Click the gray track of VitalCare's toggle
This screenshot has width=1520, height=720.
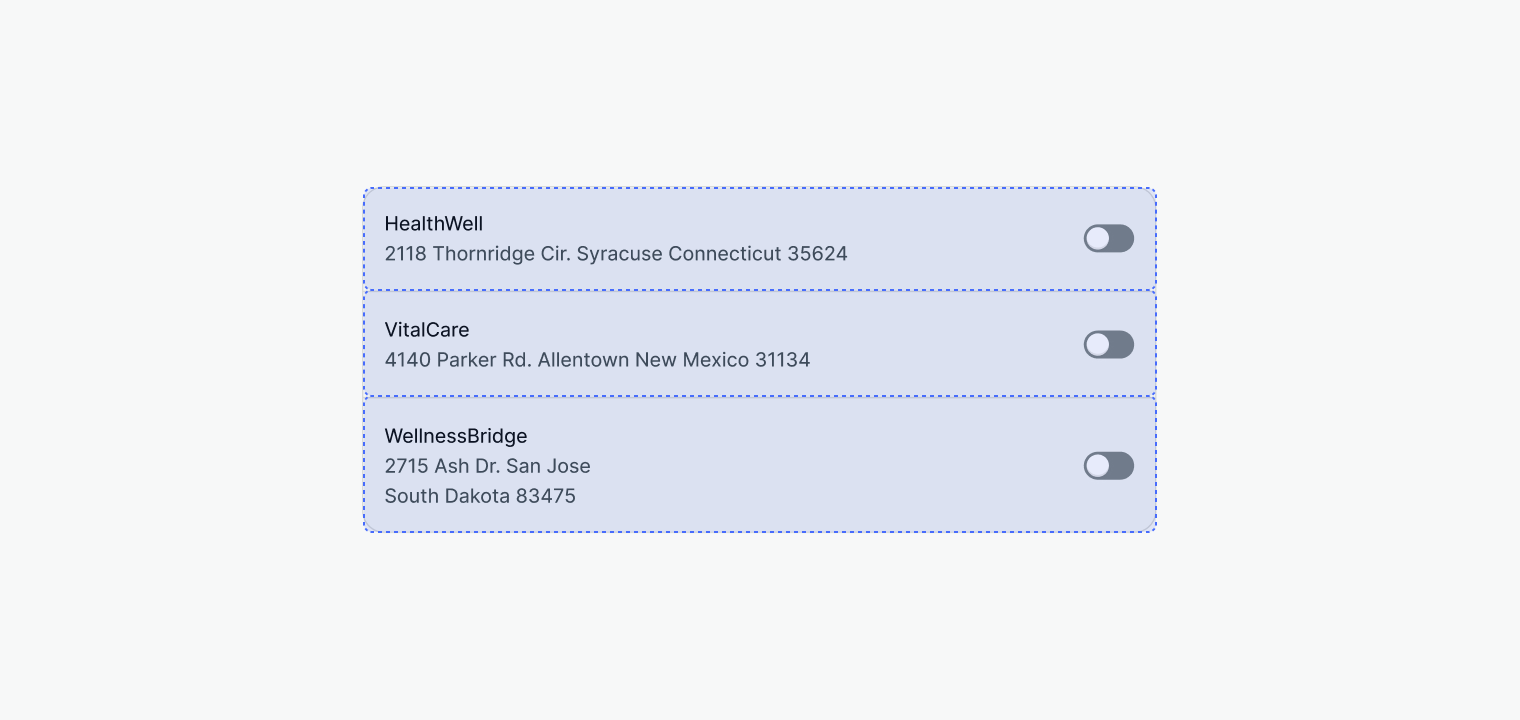[1122, 345]
